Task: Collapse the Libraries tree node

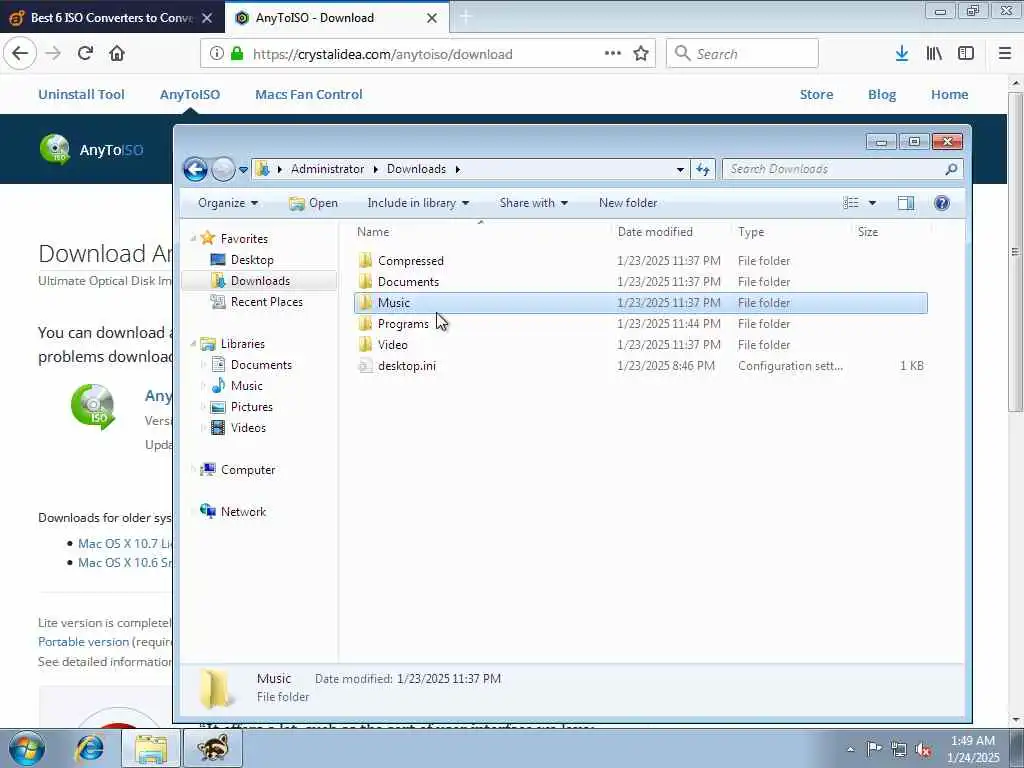Action: 193,344
